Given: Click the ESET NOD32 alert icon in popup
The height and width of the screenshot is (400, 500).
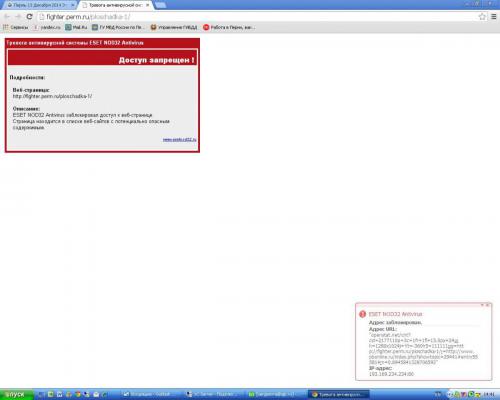Looking at the screenshot, I should pyautogui.click(x=362, y=314).
